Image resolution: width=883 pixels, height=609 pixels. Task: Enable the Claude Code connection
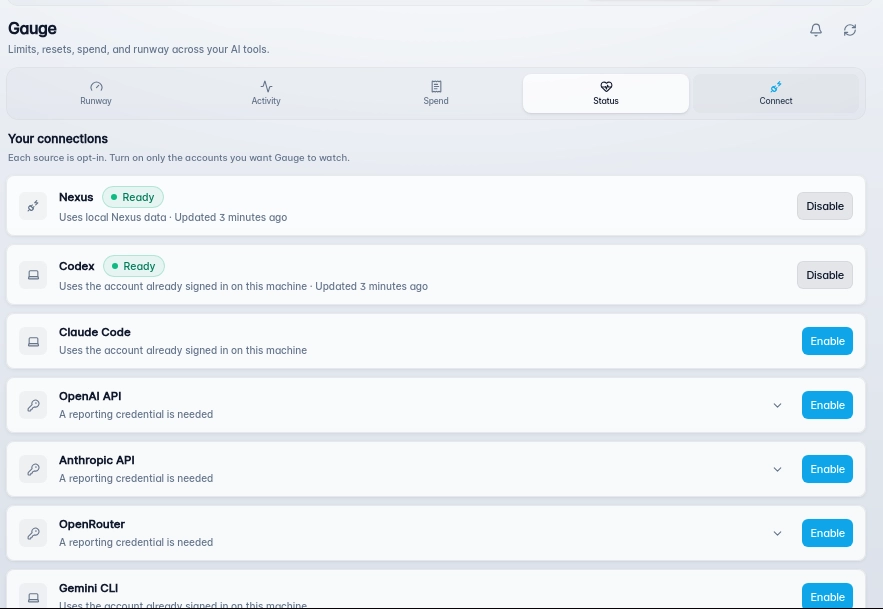[x=827, y=341]
